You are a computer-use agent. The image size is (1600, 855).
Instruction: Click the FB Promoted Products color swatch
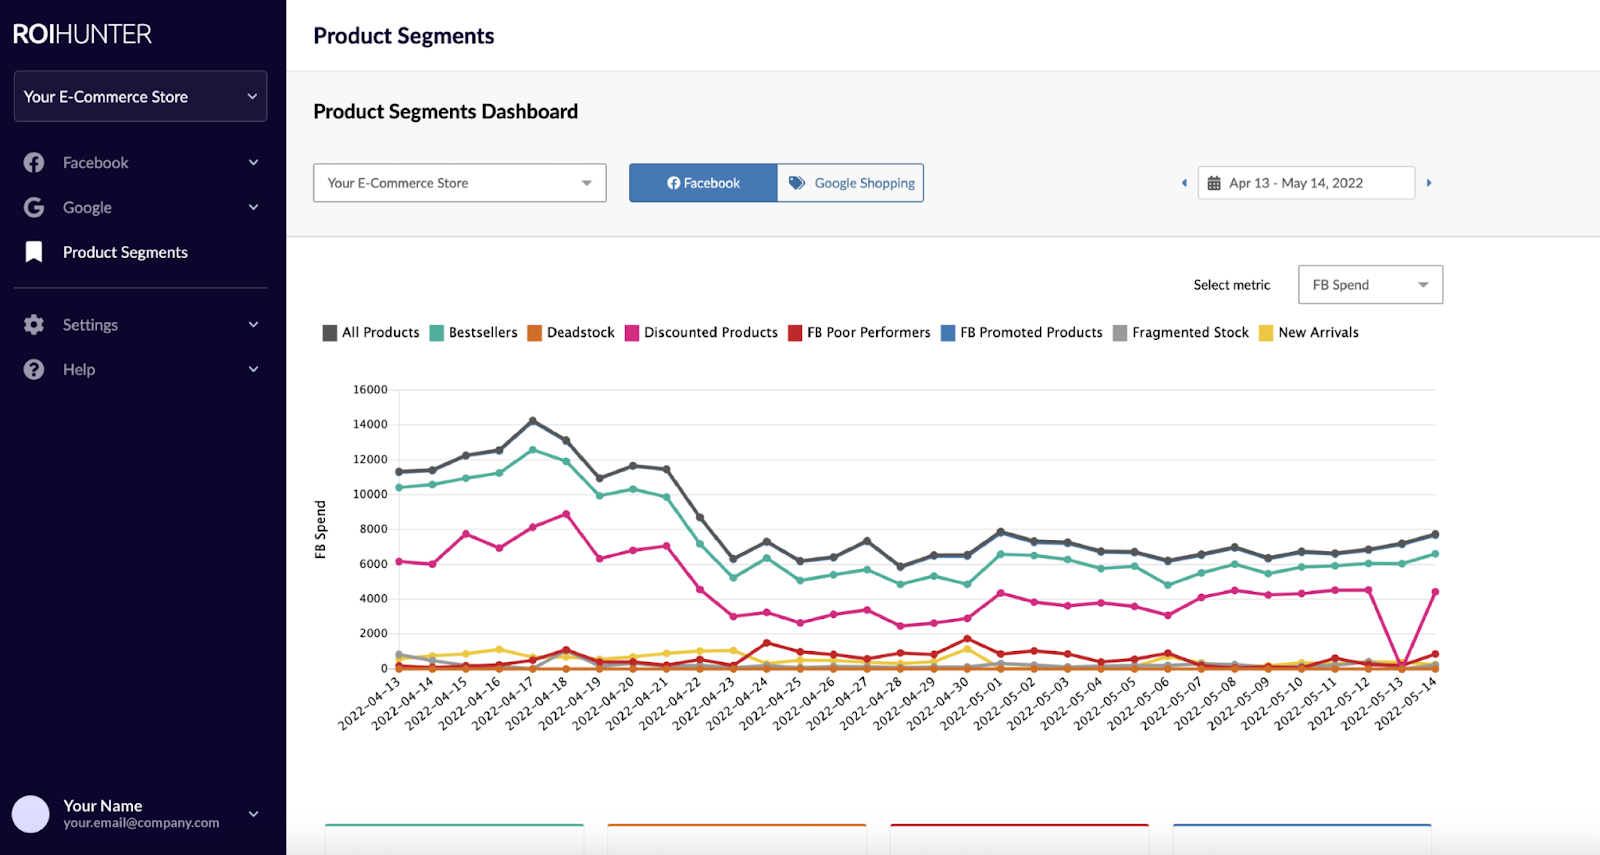click(948, 333)
